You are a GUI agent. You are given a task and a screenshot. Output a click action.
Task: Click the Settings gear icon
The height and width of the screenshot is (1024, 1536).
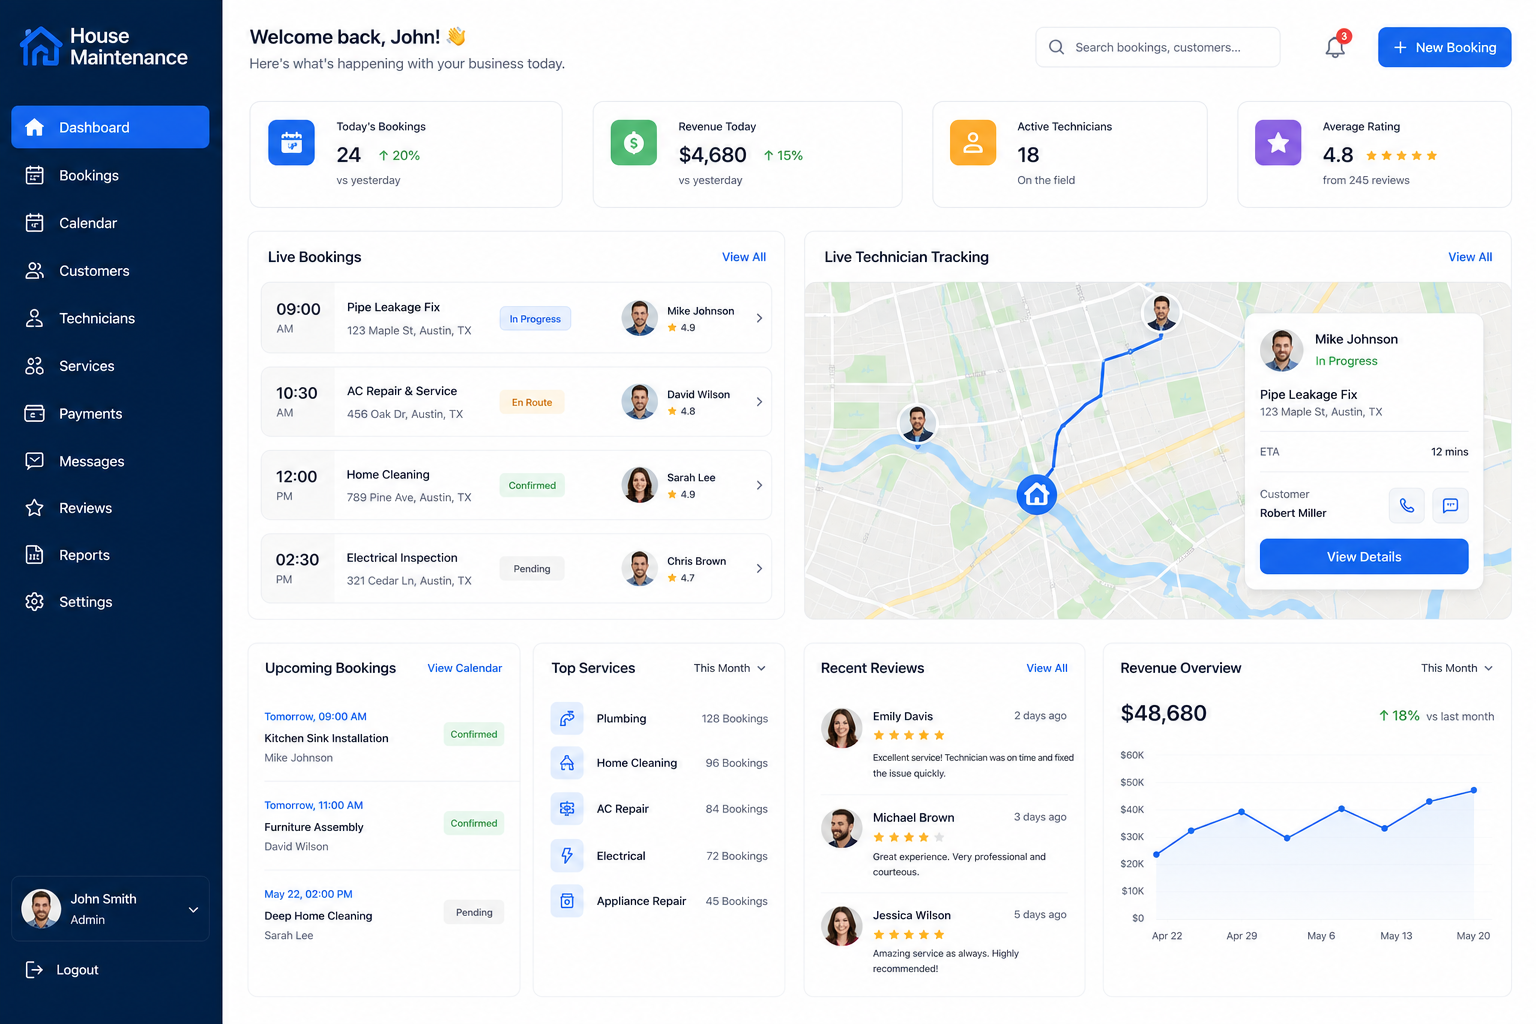(34, 601)
